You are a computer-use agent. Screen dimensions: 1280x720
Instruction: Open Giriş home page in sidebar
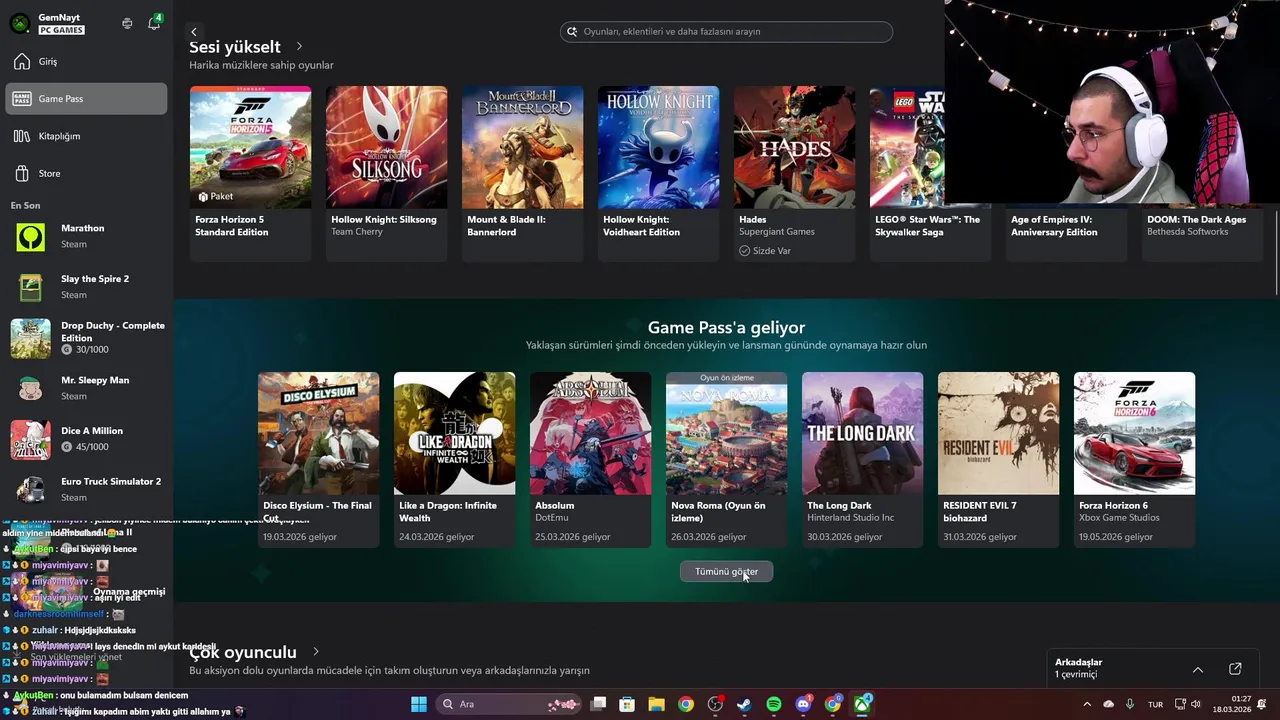[x=86, y=62]
